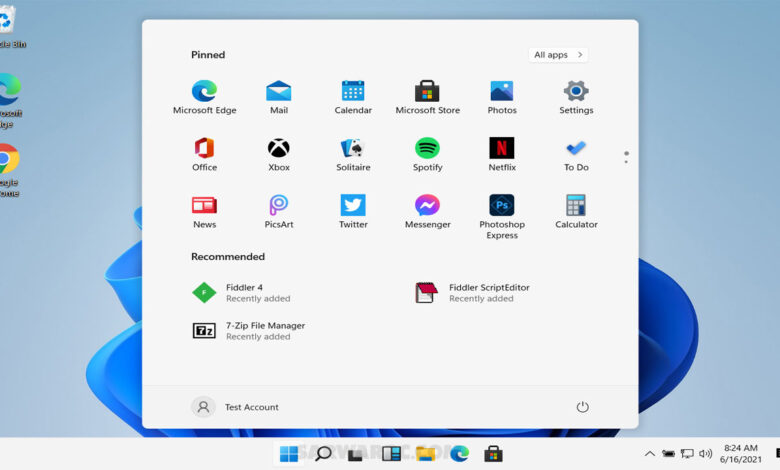The width and height of the screenshot is (780, 470).
Task: Start the Solitaire game
Action: point(353,155)
